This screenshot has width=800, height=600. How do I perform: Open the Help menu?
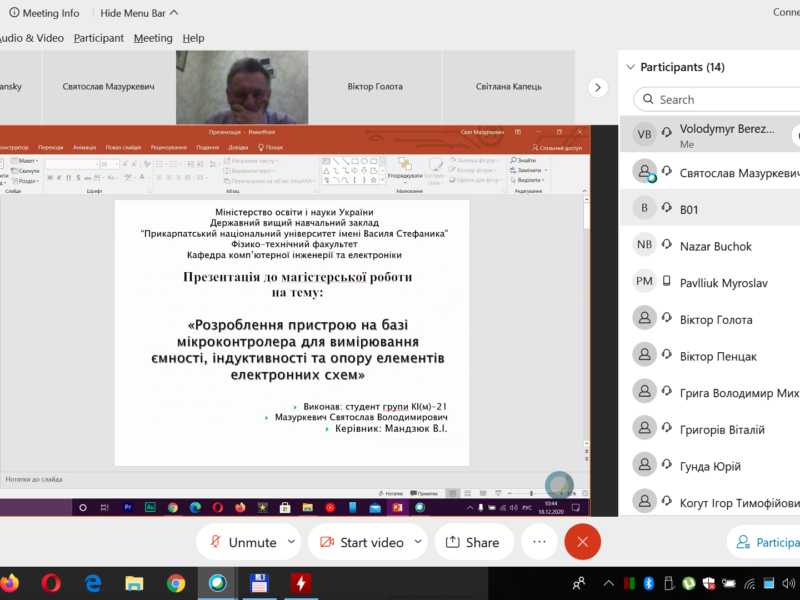[193, 38]
